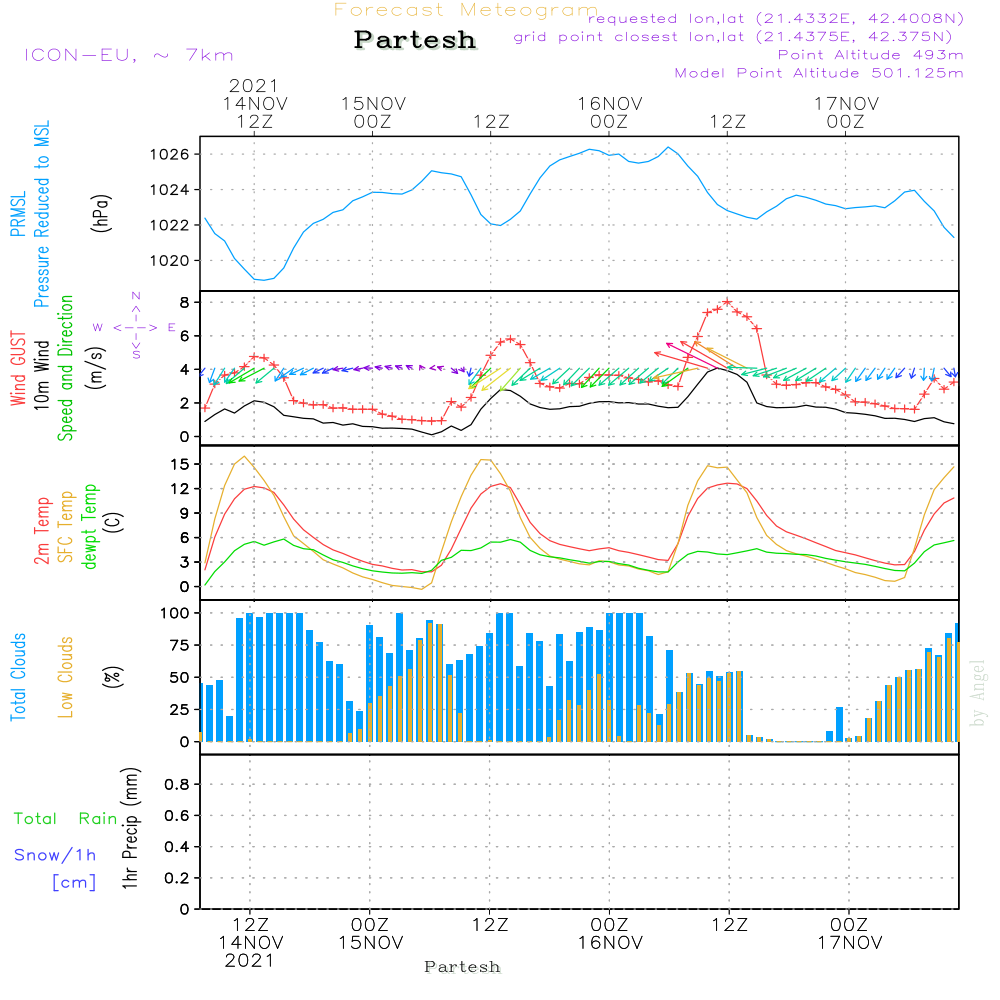Click the 'Total Rain' legend label
This screenshot has width=1000, height=1000.
pyautogui.click(x=66, y=819)
